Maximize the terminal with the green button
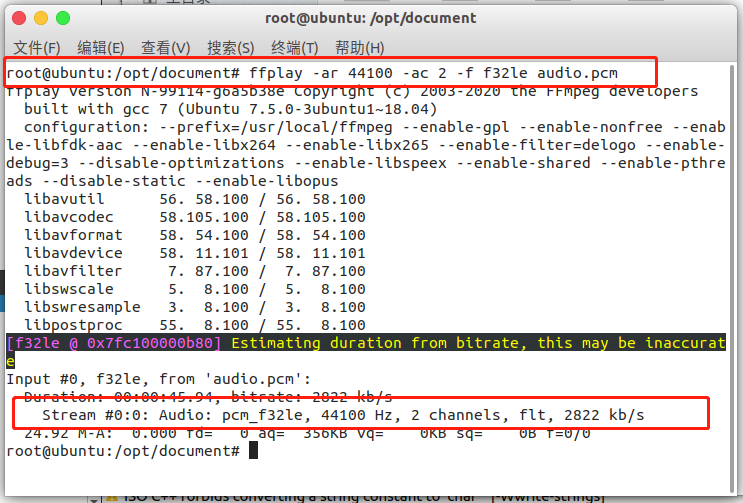The width and height of the screenshot is (743, 503). 63,18
